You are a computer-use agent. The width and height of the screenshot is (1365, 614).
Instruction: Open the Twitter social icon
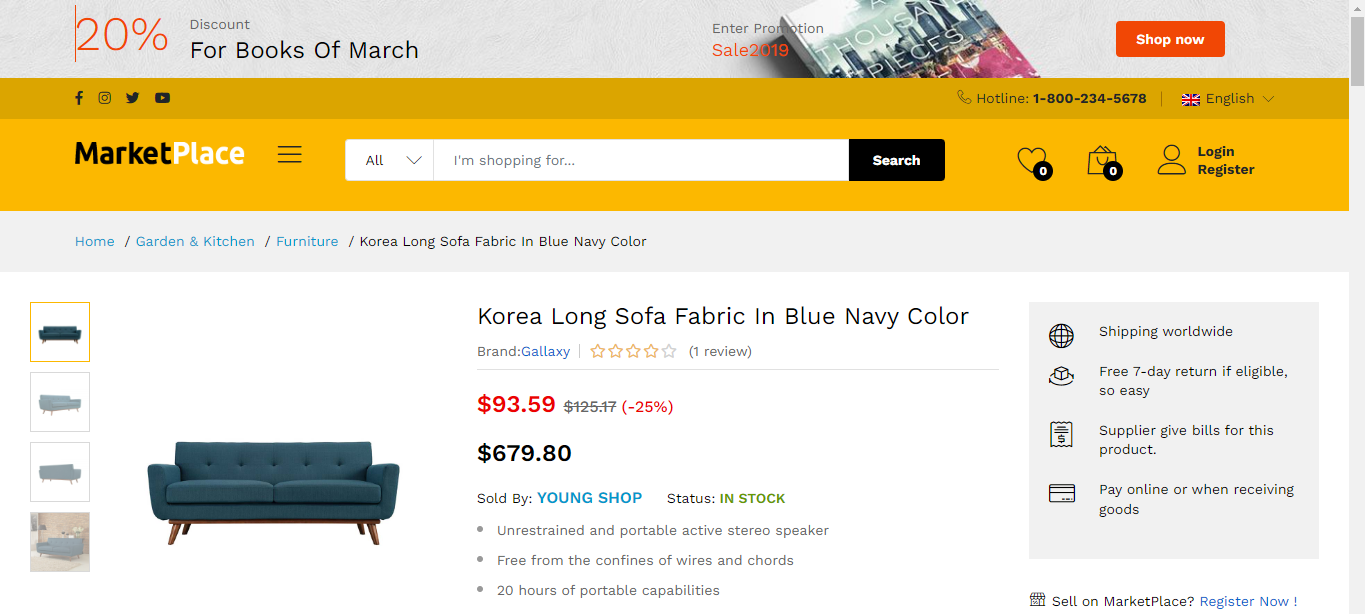tap(132, 98)
